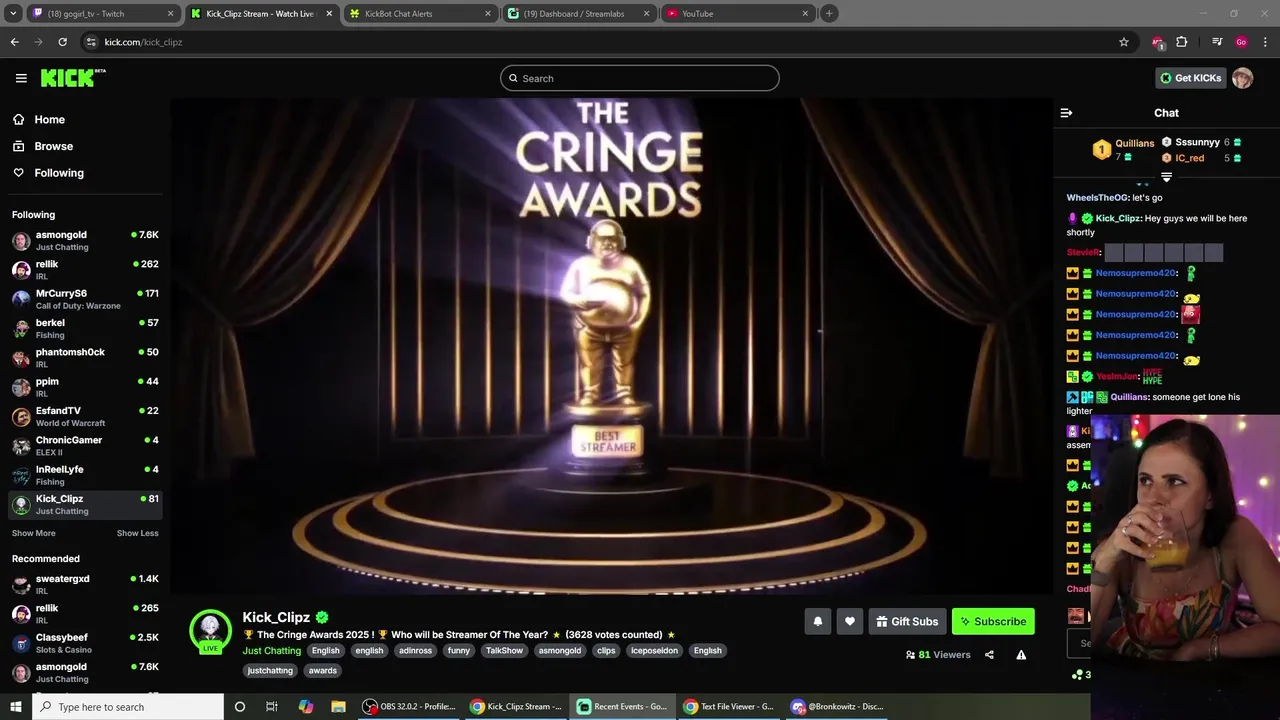This screenshot has width=1280, height=720.
Task: Collapse followed channels with Show Less
Action: [138, 533]
